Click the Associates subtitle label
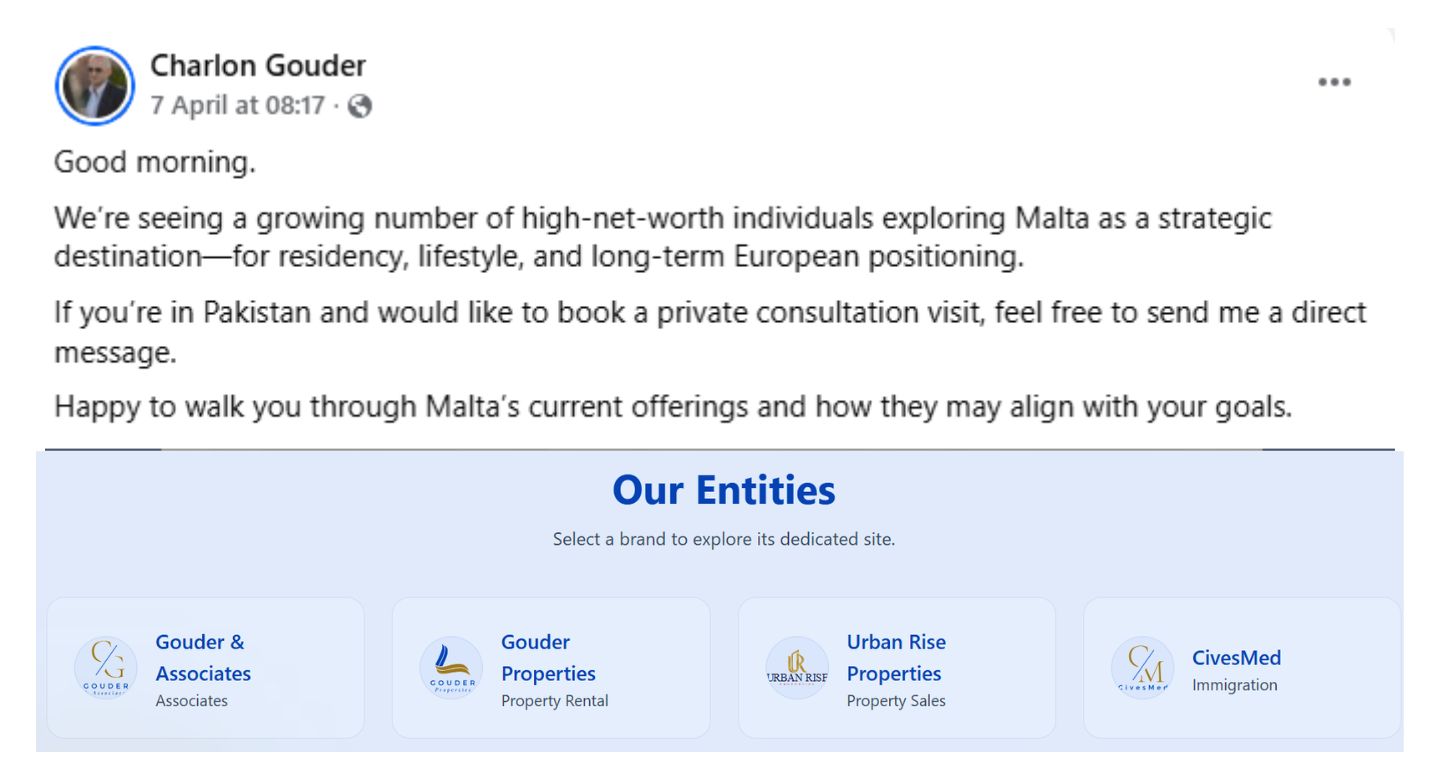 point(191,701)
